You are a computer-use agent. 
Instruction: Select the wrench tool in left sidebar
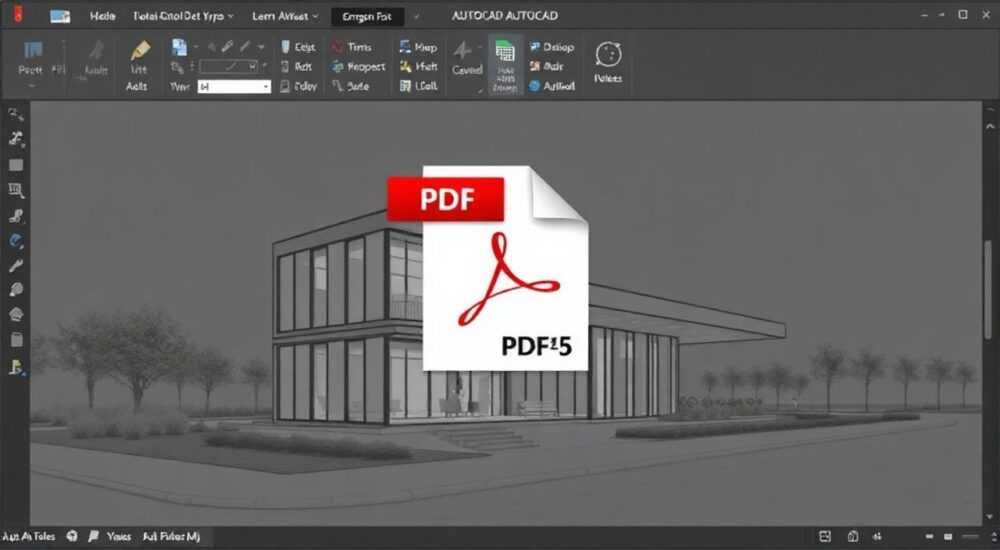pyautogui.click(x=16, y=265)
